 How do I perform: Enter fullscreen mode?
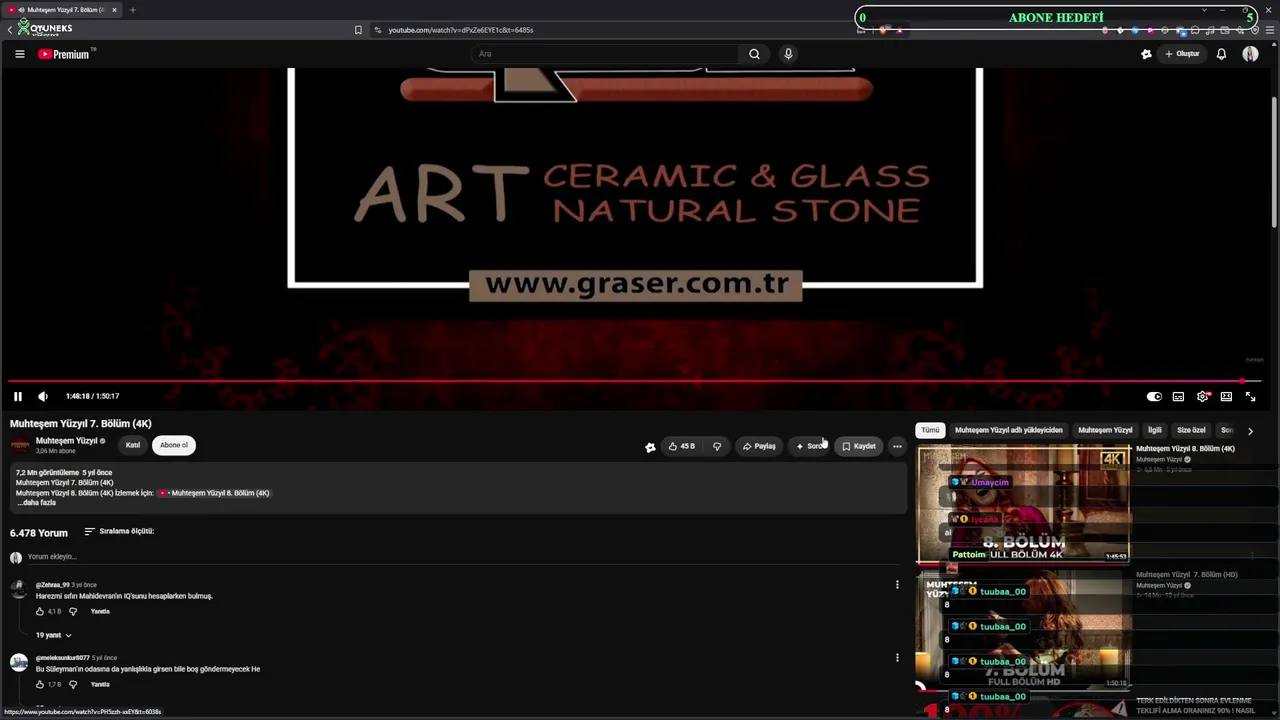1250,396
